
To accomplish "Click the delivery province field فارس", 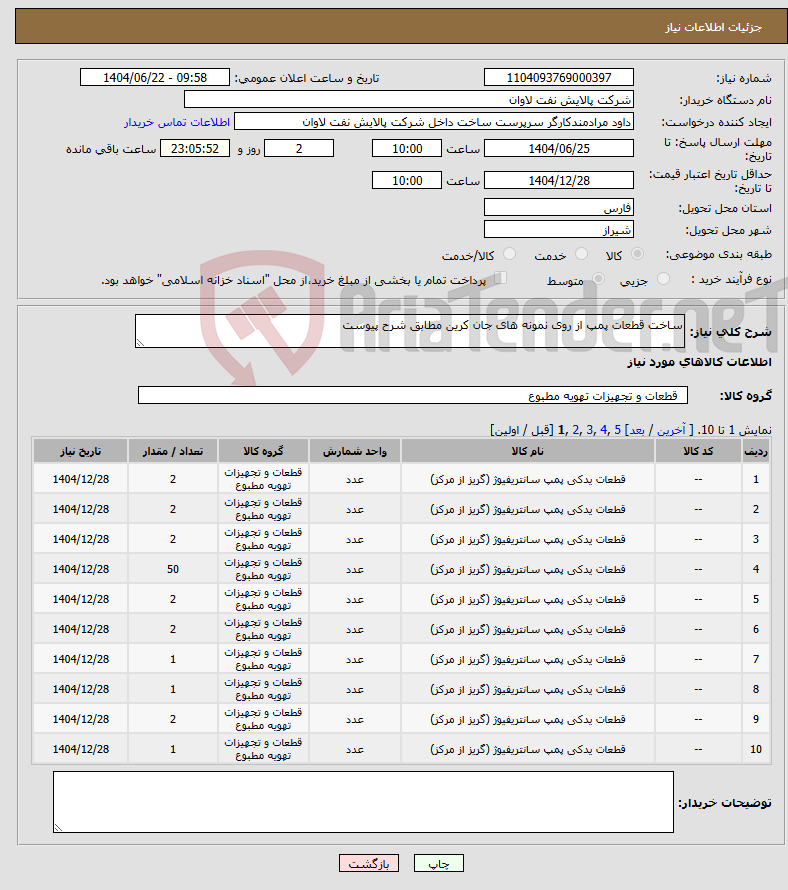I will tap(559, 207).
